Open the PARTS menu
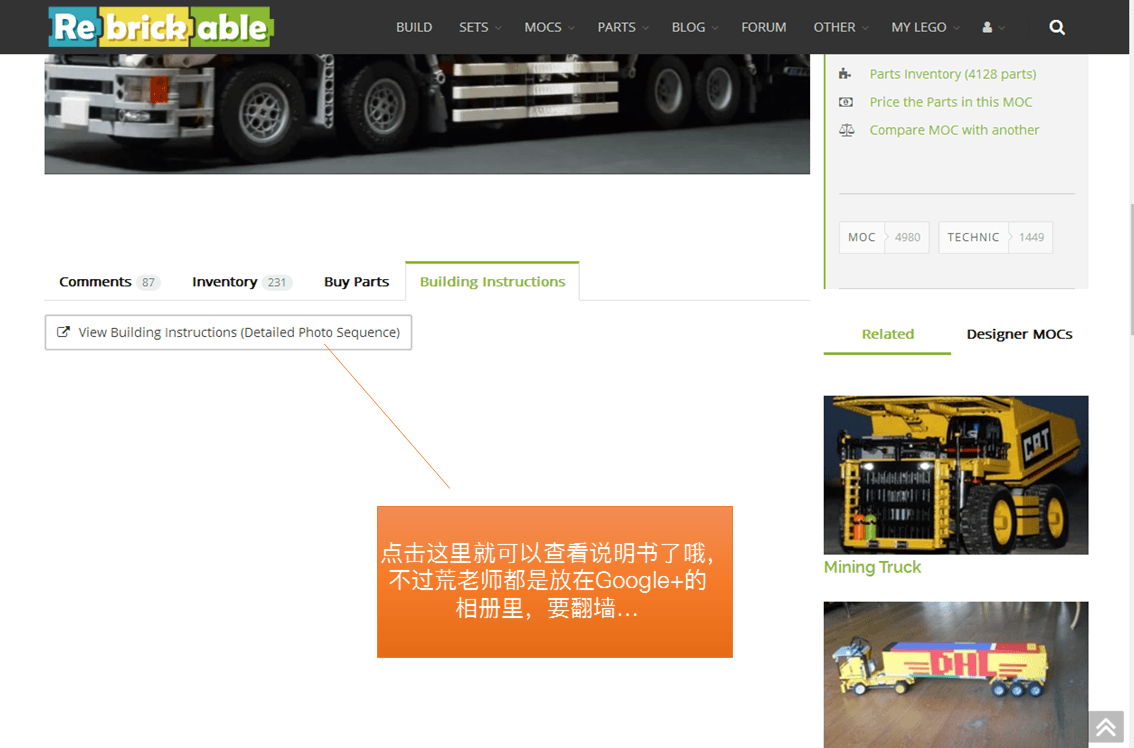Viewport: 1134px width, 748px height. 623,27
